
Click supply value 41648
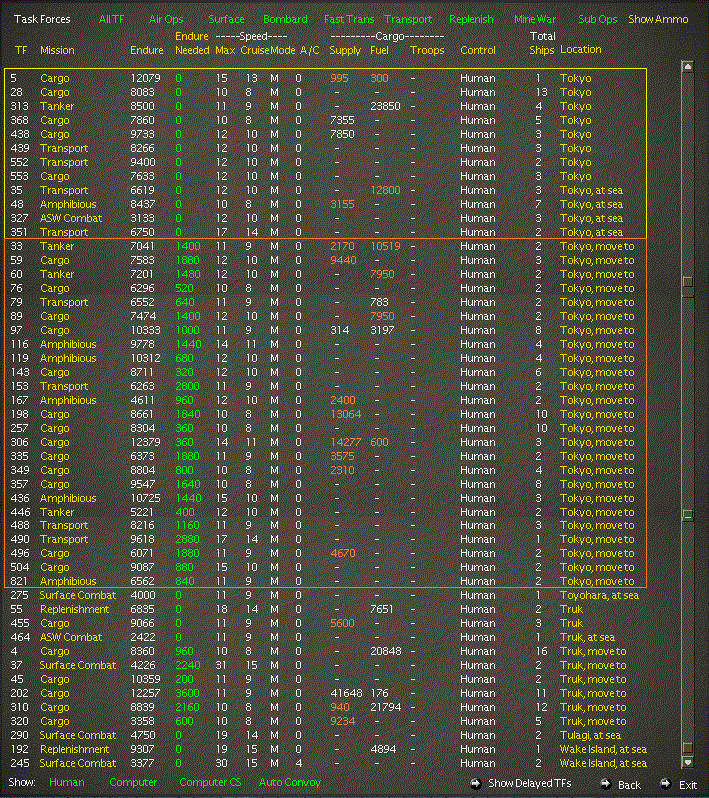point(346,693)
